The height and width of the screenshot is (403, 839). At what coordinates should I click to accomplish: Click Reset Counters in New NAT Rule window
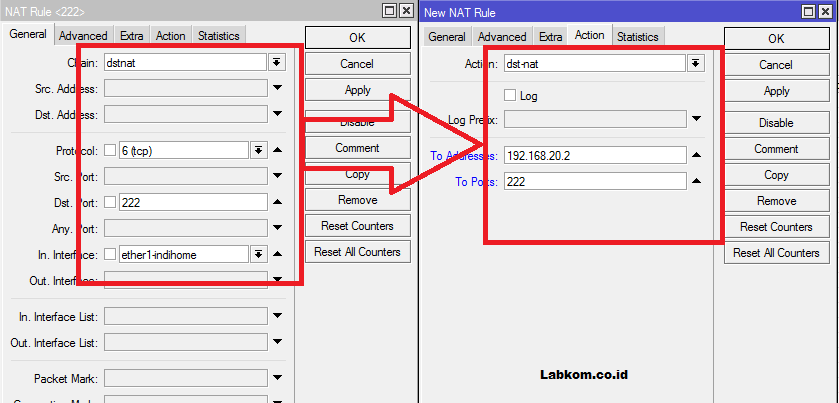[776, 227]
